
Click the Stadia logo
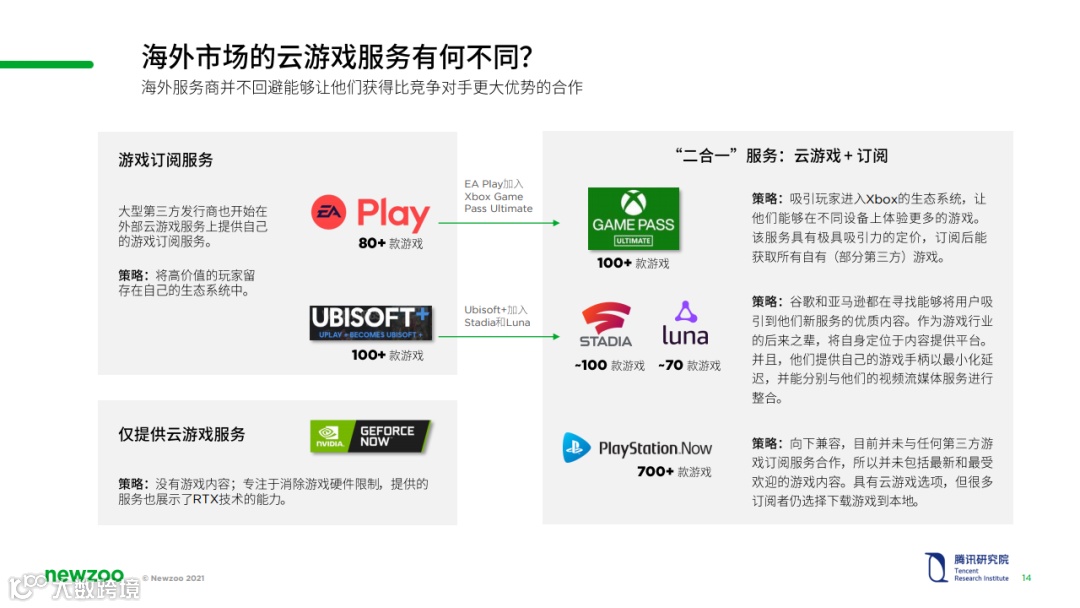tap(605, 325)
